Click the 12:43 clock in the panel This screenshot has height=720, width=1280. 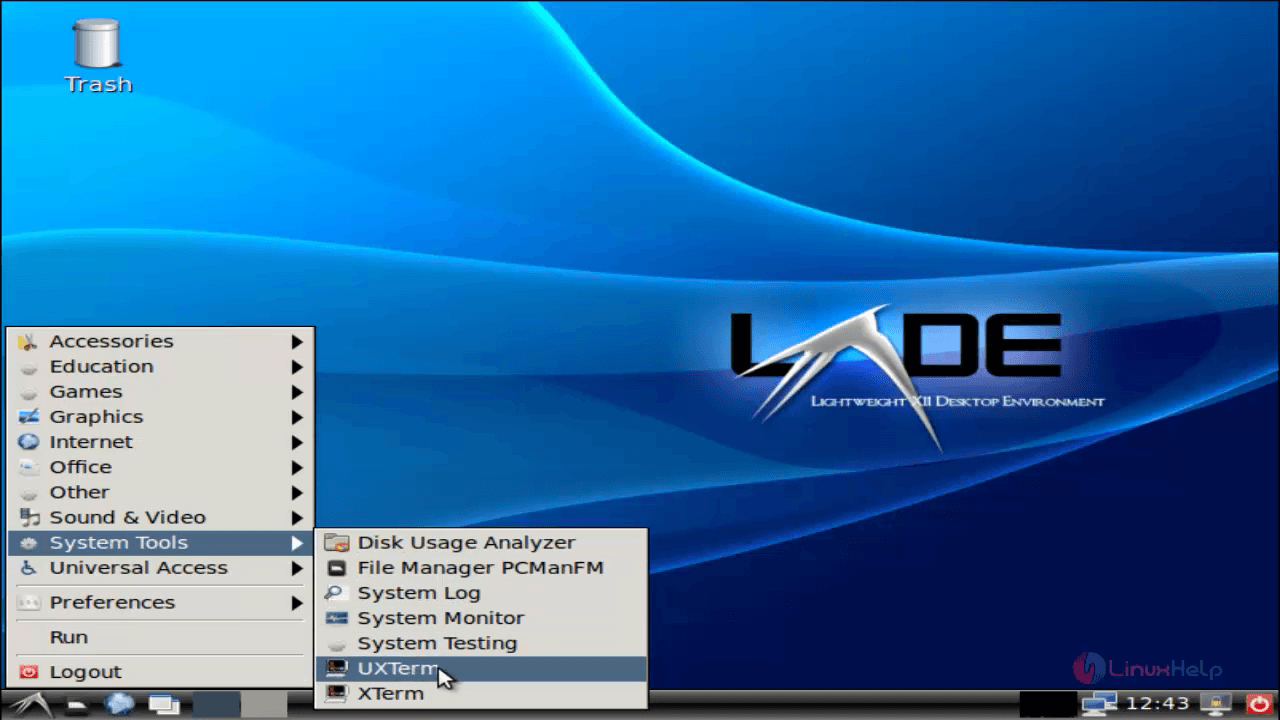coord(1157,704)
